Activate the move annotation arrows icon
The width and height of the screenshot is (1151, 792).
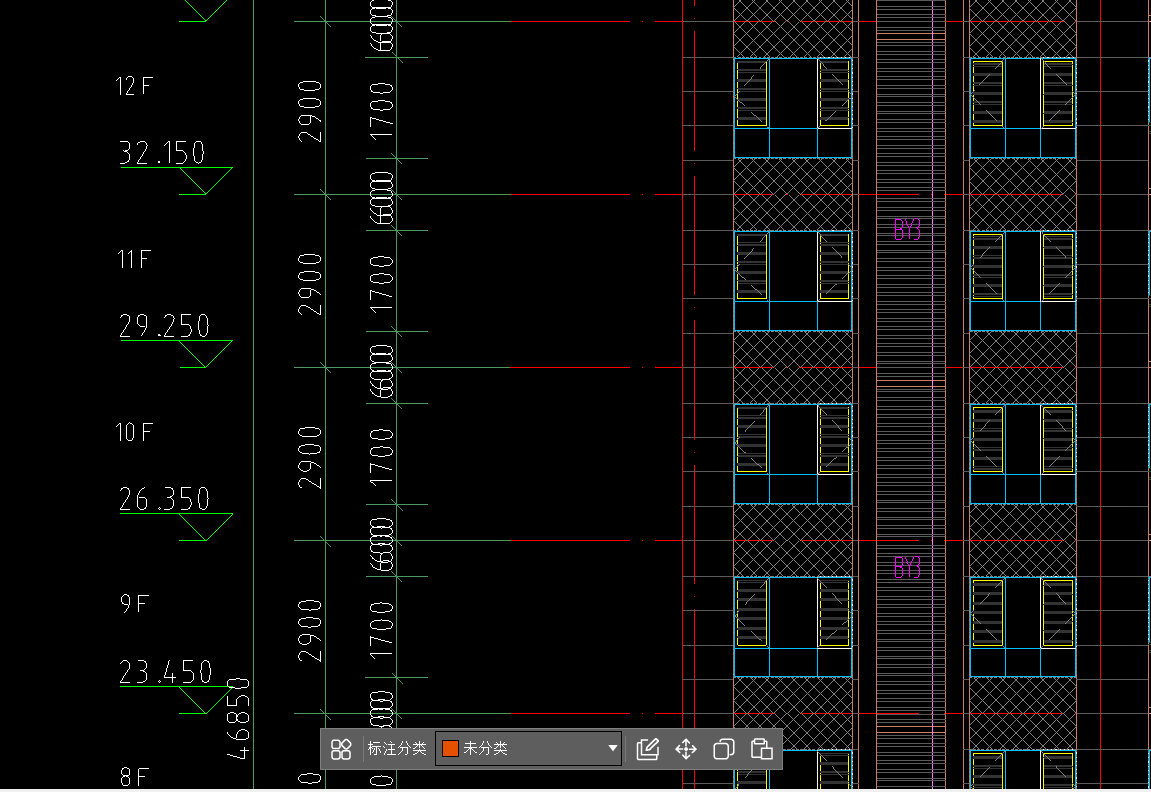(686, 749)
